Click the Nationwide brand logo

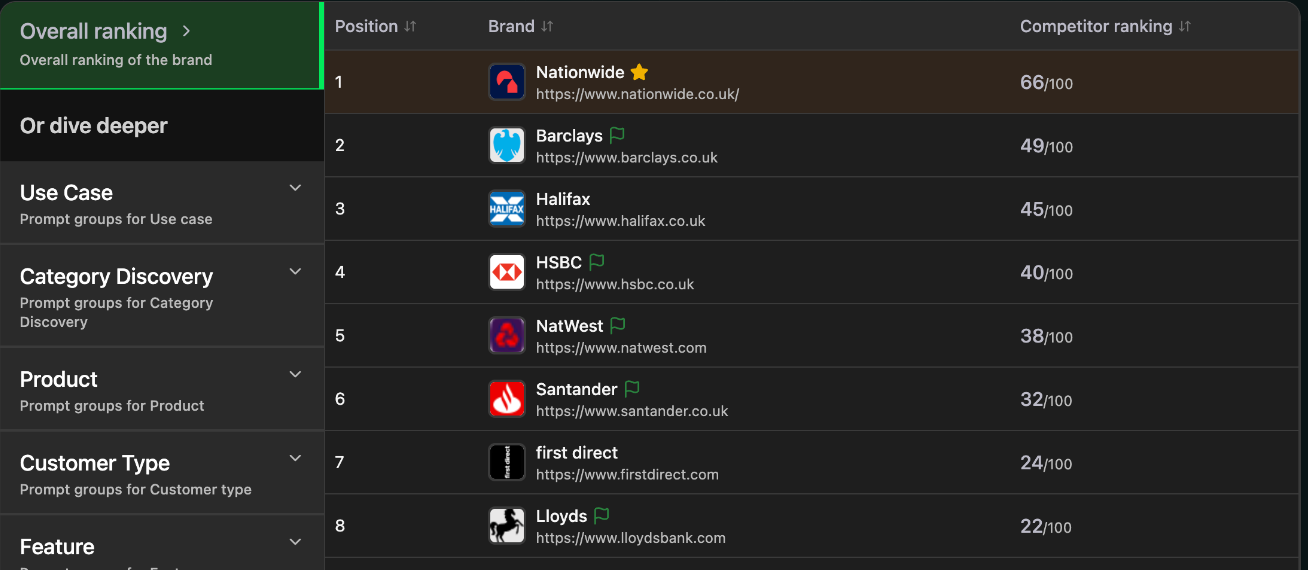(x=507, y=82)
